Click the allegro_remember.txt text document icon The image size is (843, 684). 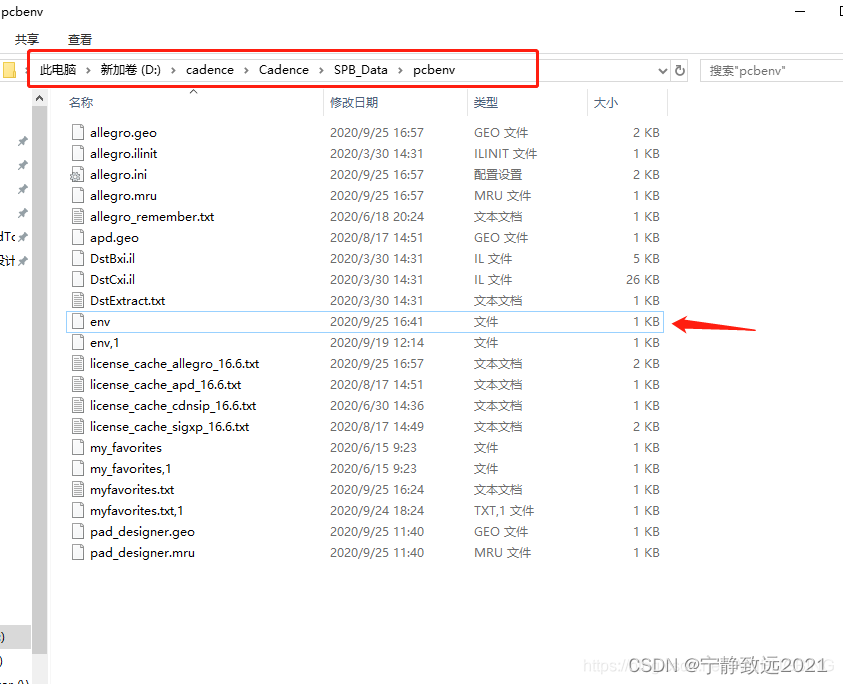[79, 216]
